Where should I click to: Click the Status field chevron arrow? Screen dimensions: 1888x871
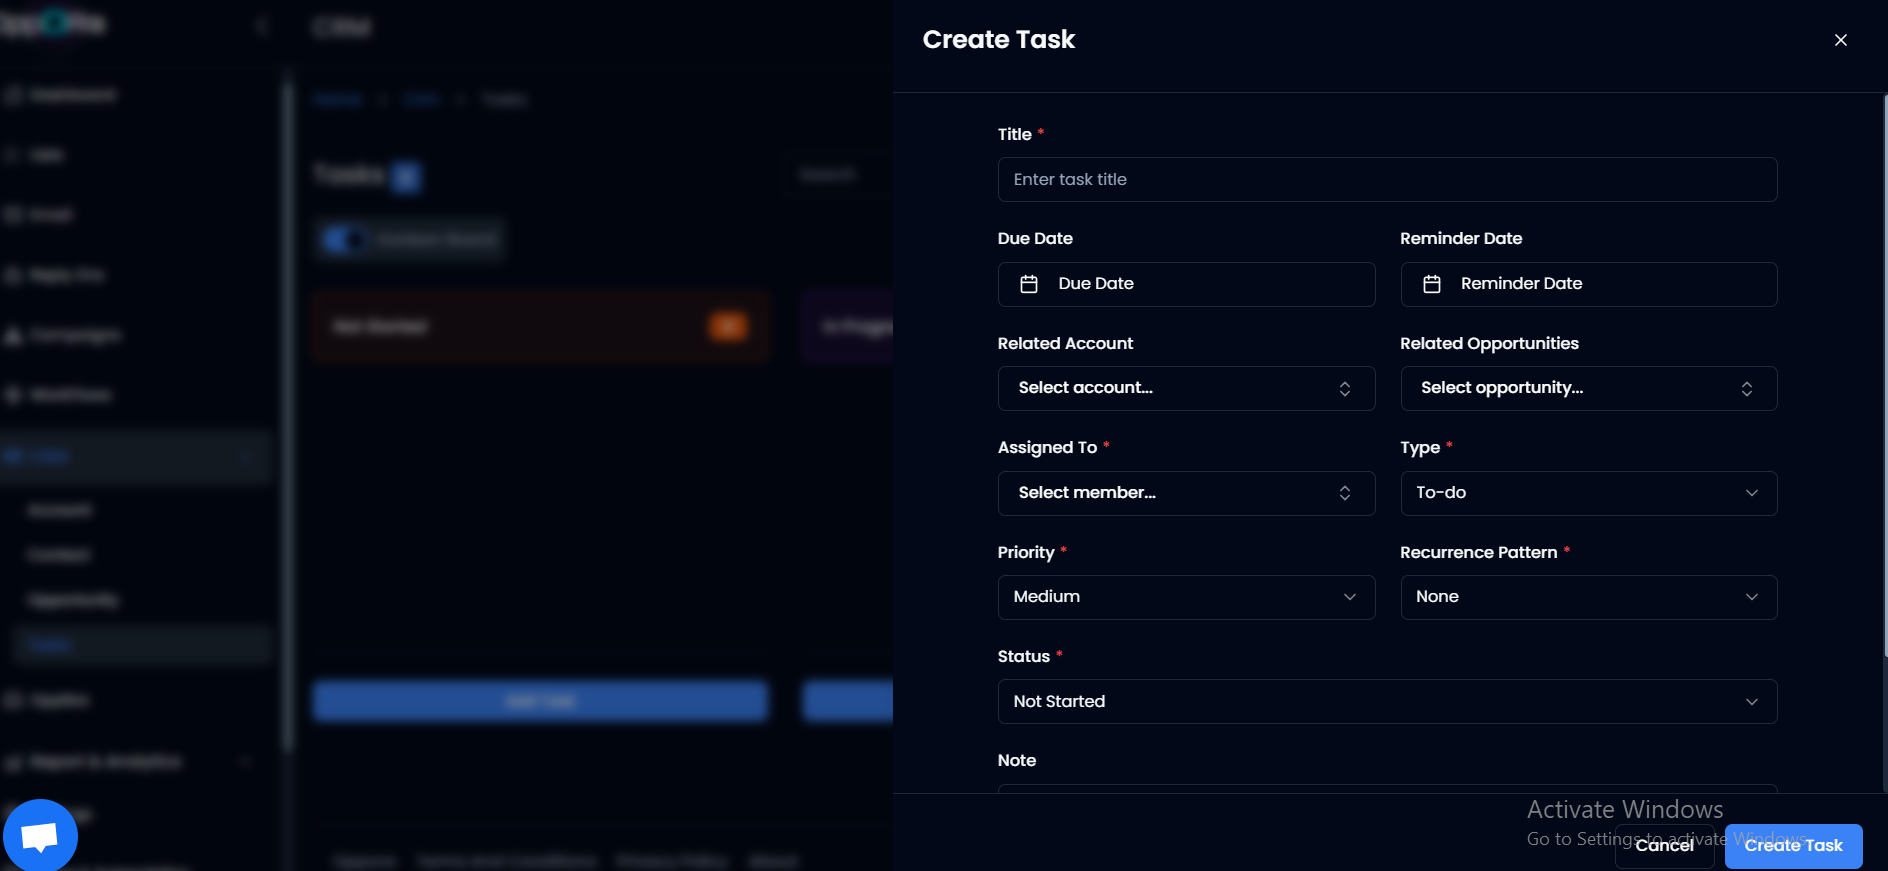pos(1751,702)
